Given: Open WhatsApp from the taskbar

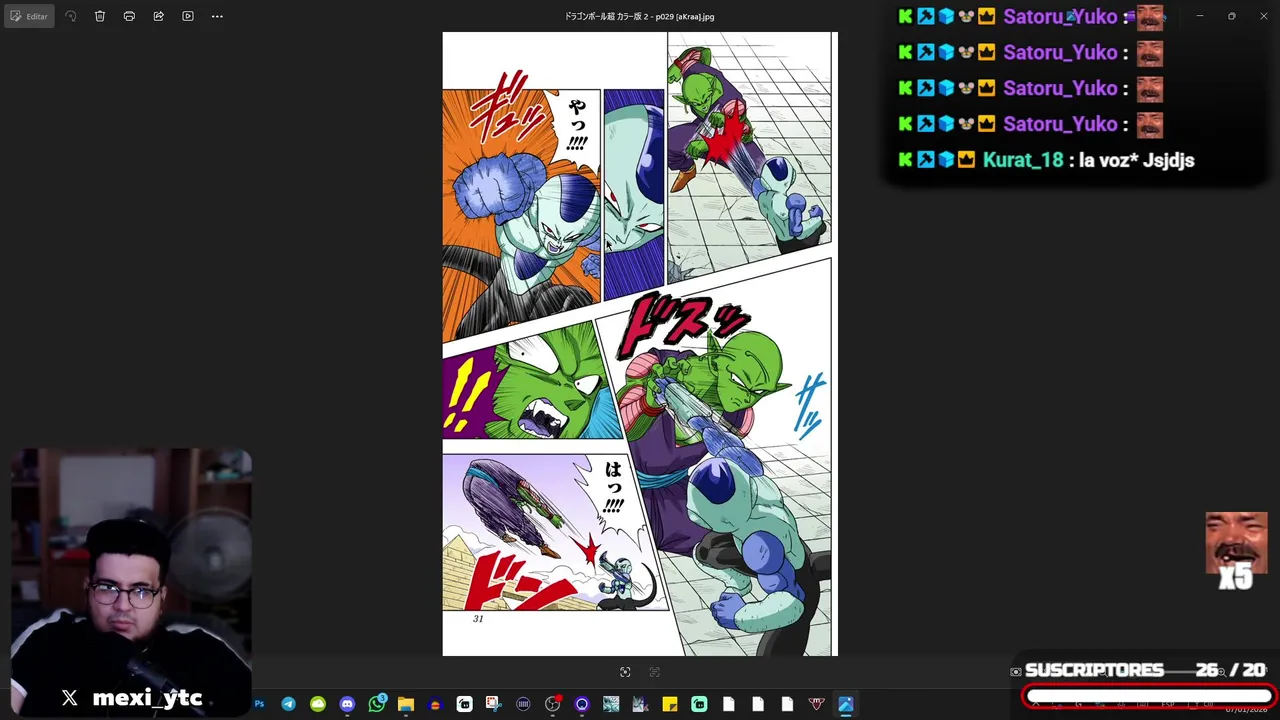Looking at the screenshot, I should [x=377, y=704].
